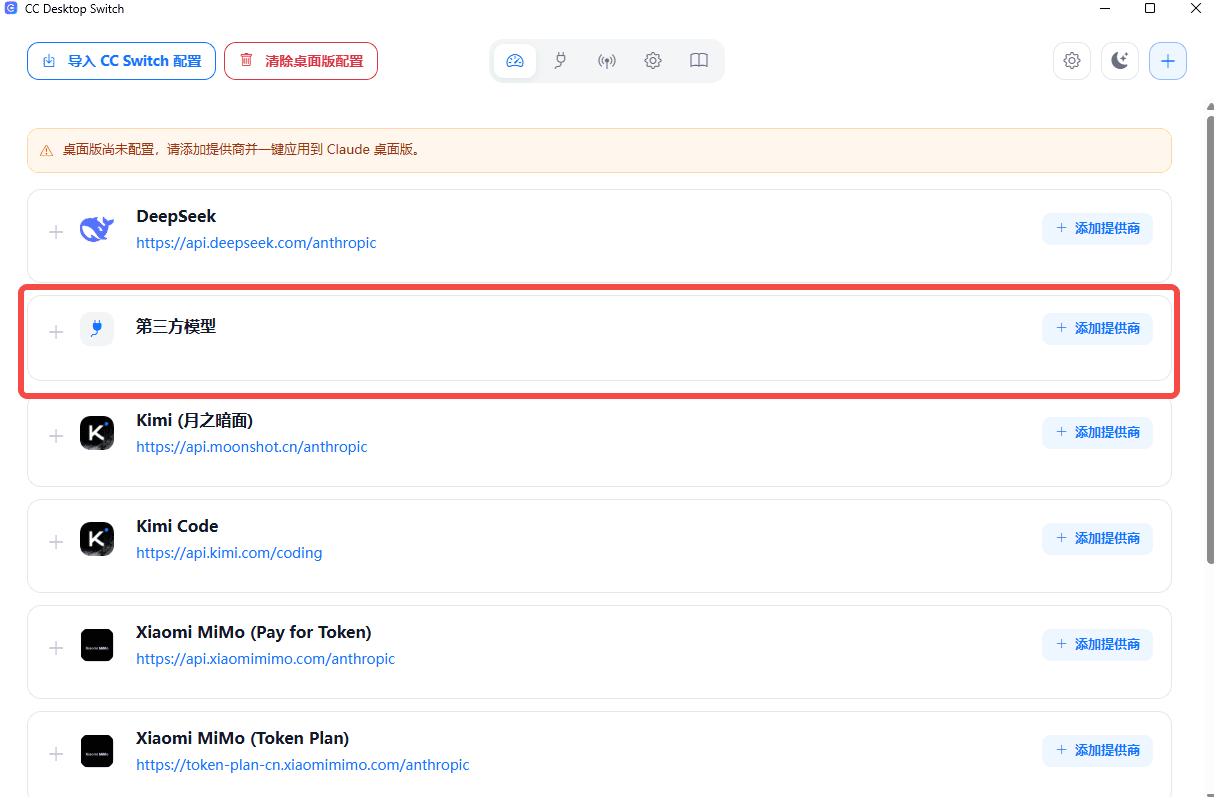Click 添加提供商 for DeepSeek
The width and height of the screenshot is (1214, 797).
click(1097, 228)
